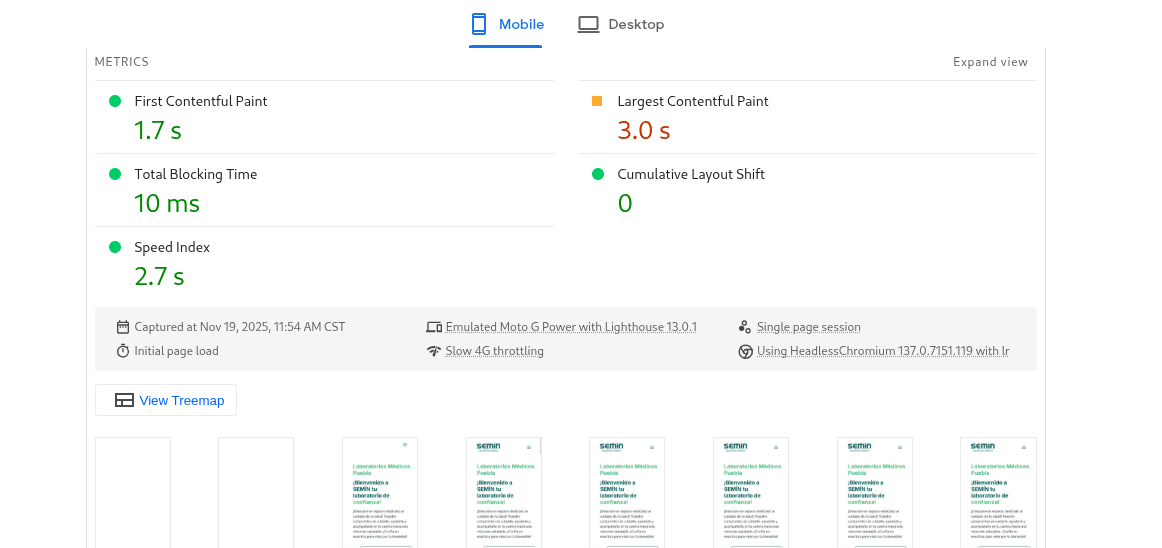
Task: Switch to the Mobile tab
Action: 507,24
